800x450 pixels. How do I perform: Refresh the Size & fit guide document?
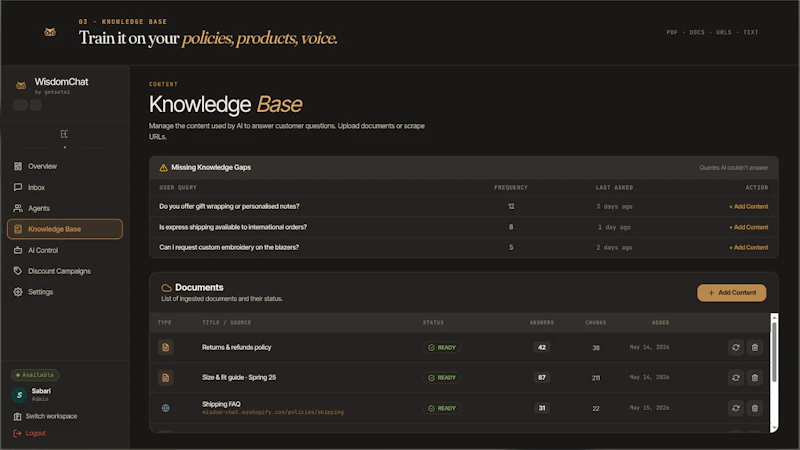tap(736, 378)
